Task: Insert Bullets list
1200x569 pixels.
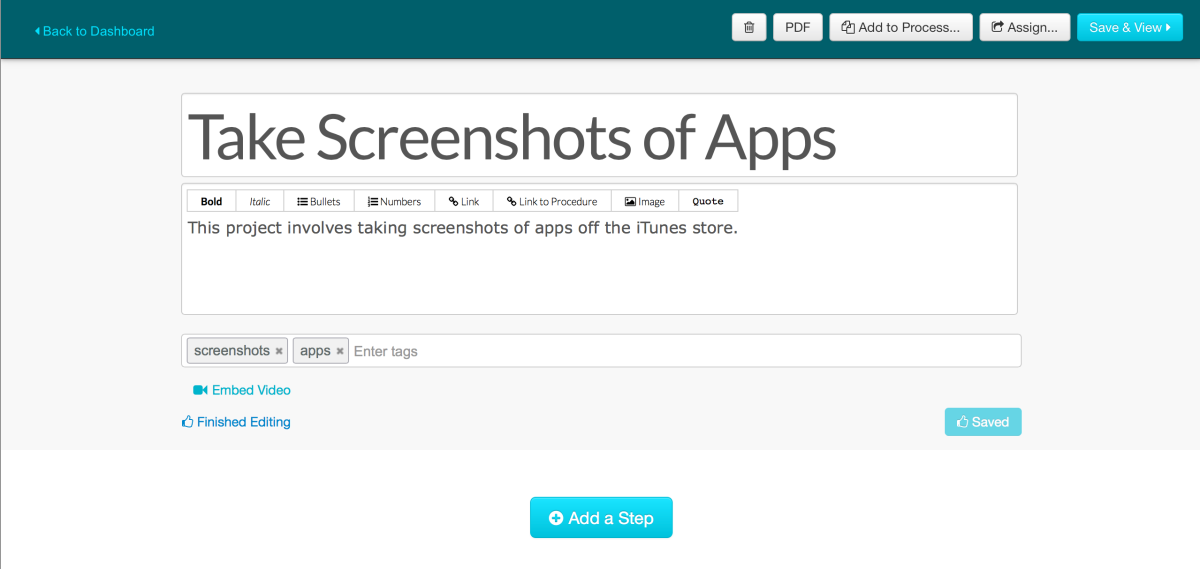Action: 319,201
